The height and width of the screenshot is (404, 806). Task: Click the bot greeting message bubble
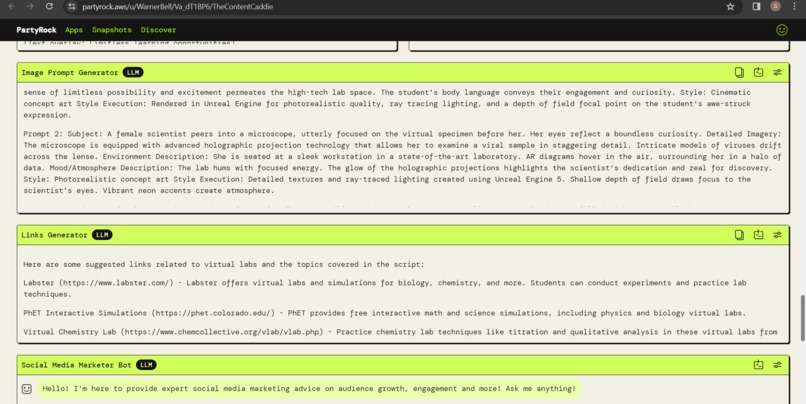[x=309, y=389]
